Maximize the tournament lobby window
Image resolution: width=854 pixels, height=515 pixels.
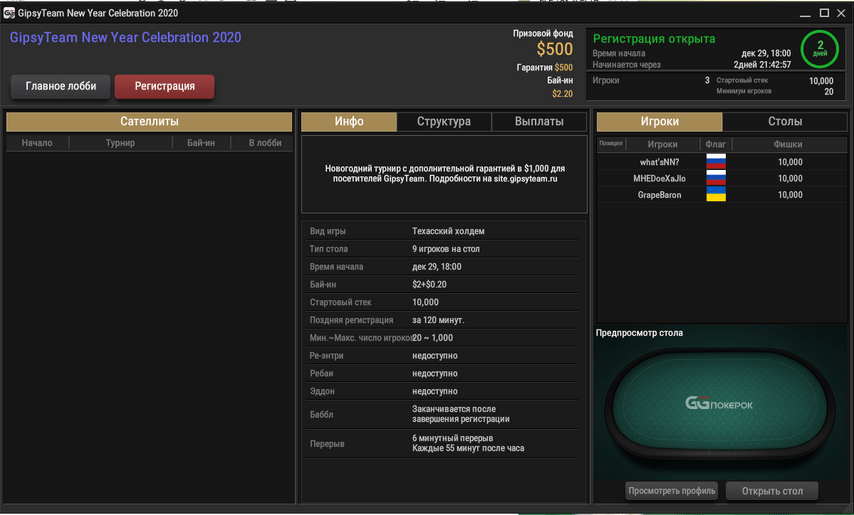824,13
